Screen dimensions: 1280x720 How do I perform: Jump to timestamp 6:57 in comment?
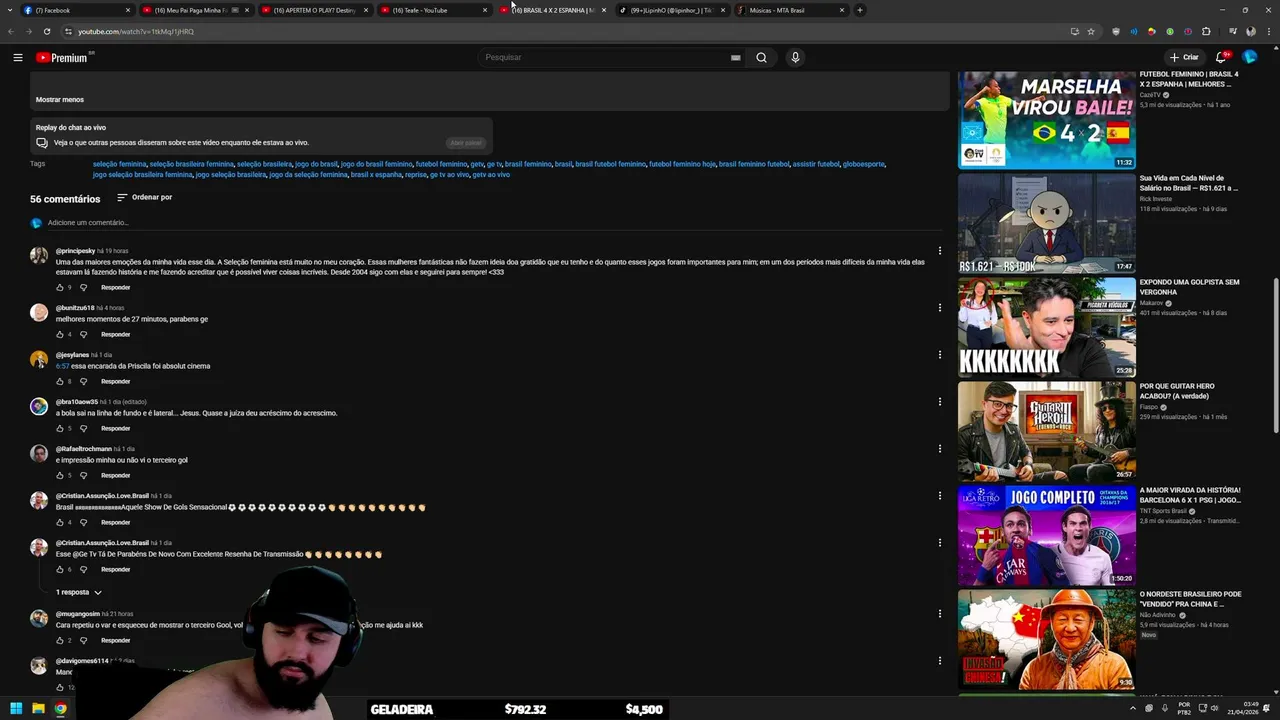62,366
